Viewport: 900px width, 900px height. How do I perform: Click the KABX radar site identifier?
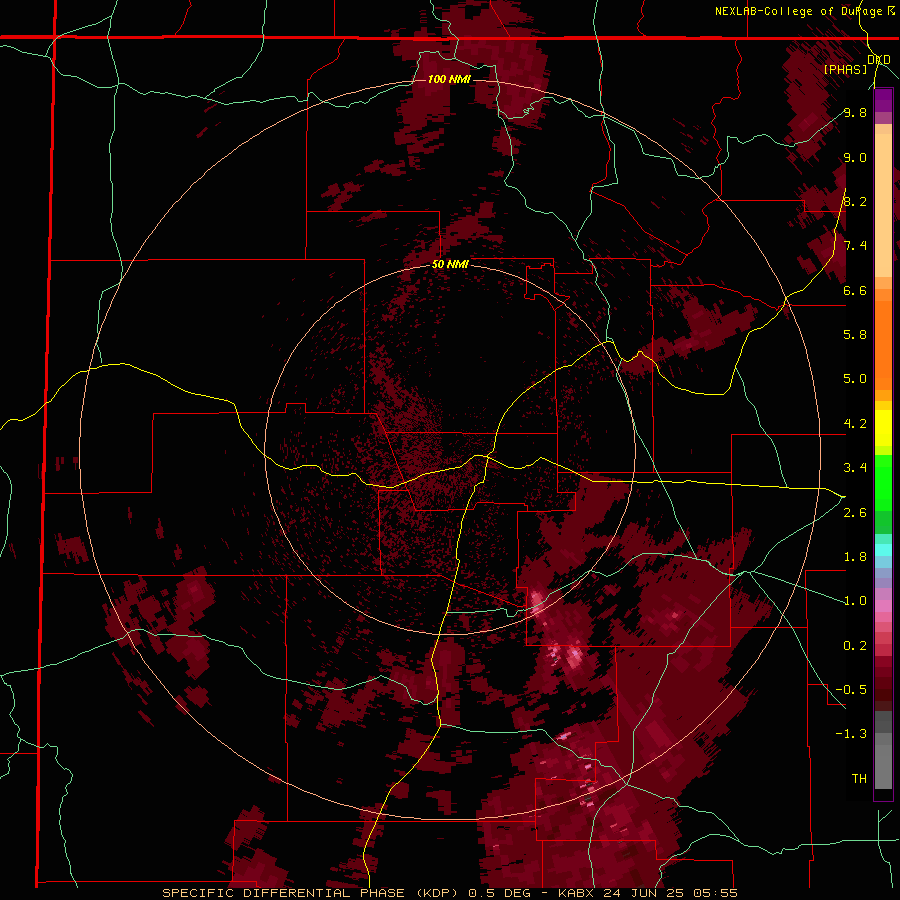577,893
